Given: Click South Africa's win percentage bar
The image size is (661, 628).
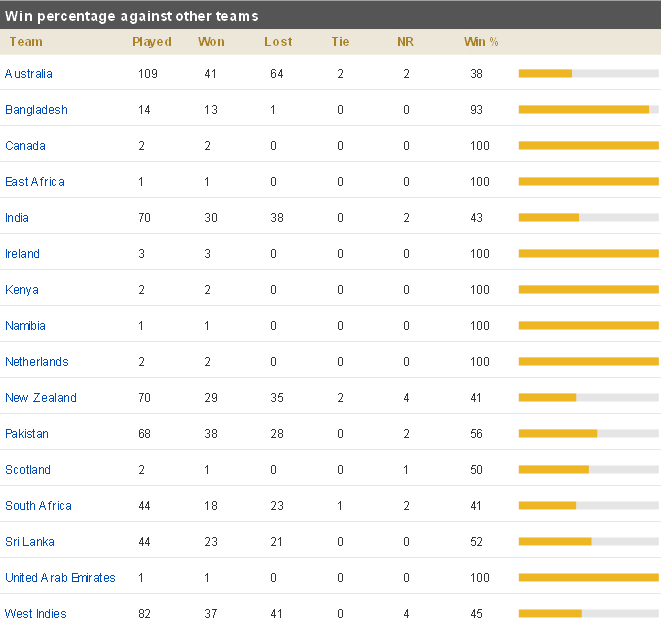Looking at the screenshot, I should (x=588, y=506).
